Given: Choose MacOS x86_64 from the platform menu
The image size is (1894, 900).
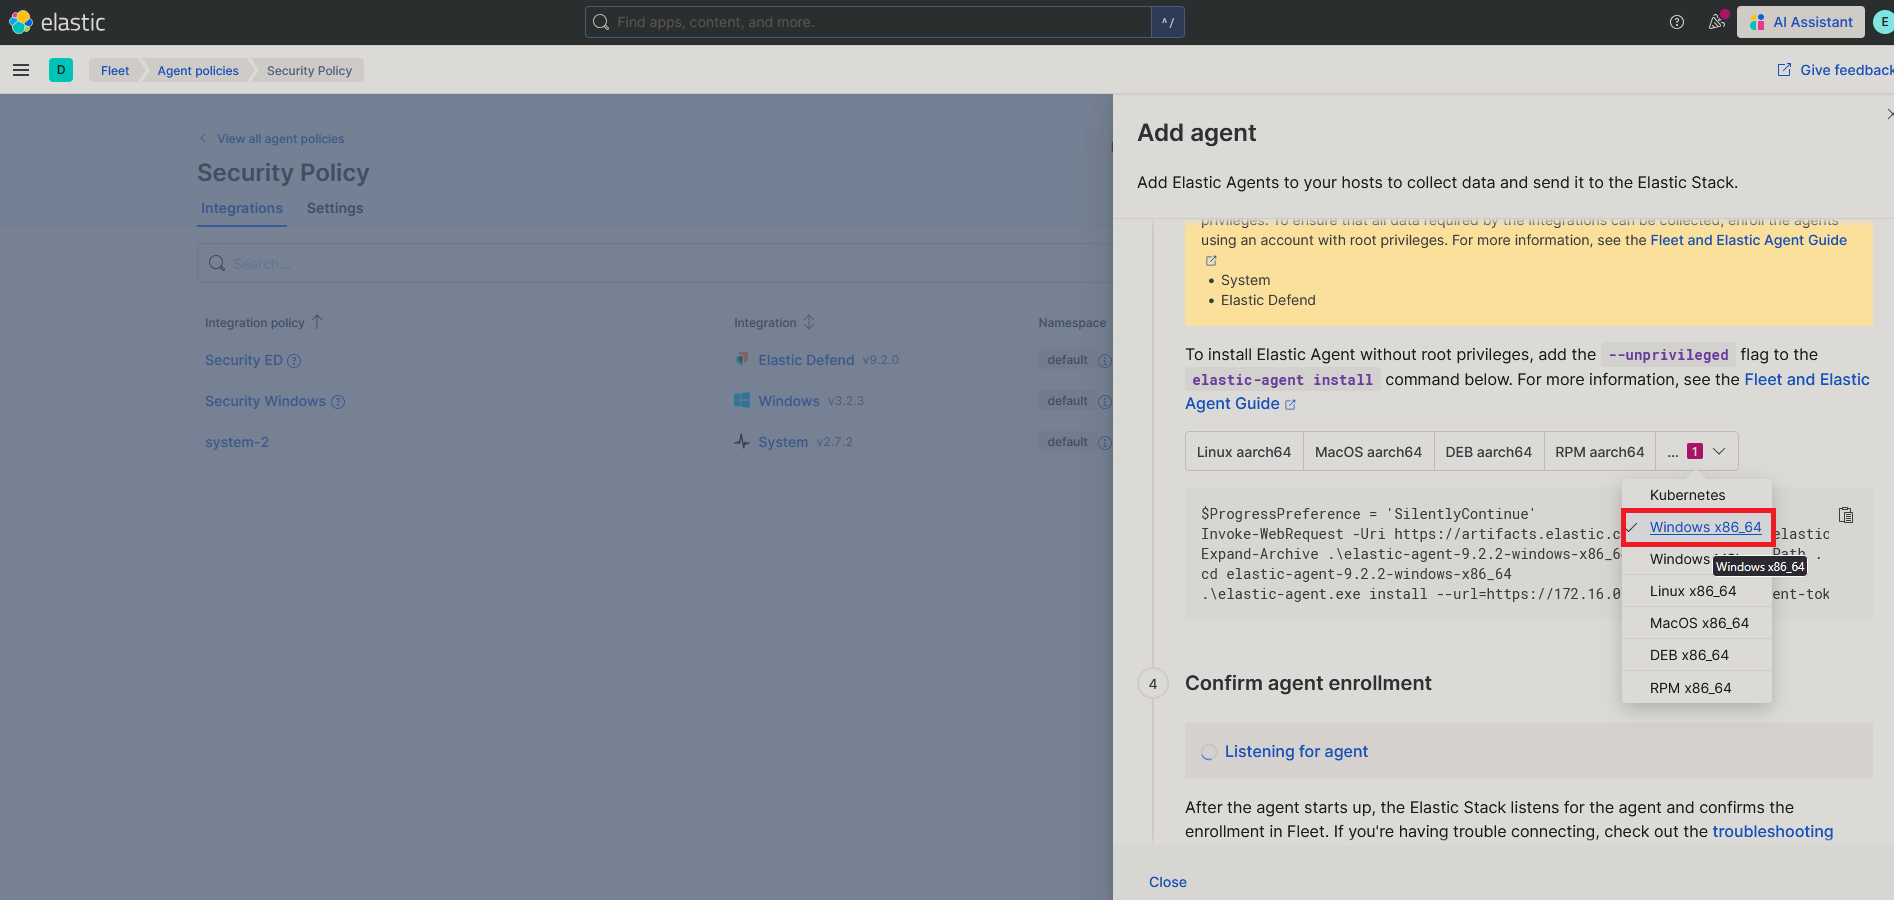Looking at the screenshot, I should click(1697, 623).
